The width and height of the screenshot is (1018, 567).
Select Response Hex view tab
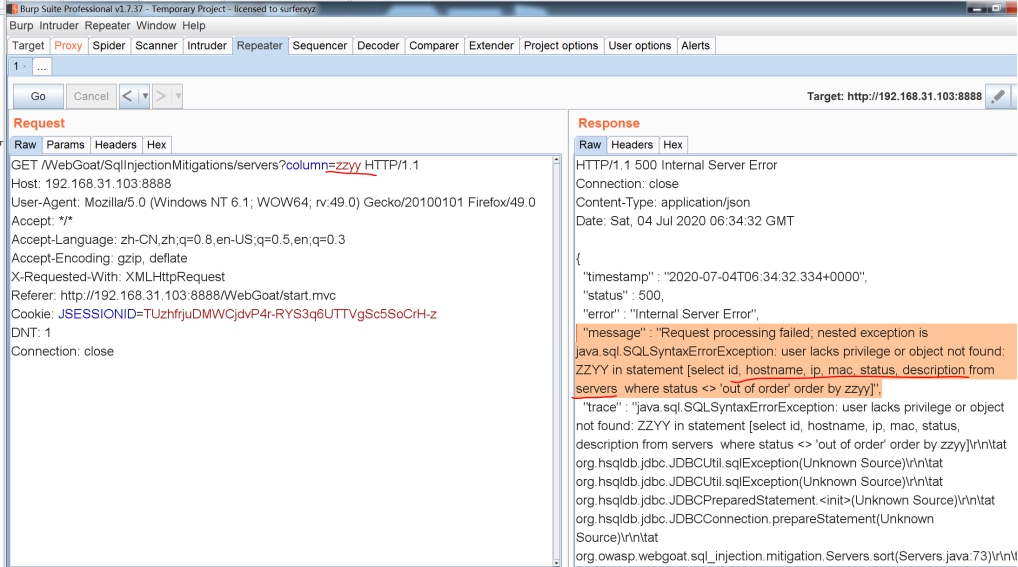[673, 145]
